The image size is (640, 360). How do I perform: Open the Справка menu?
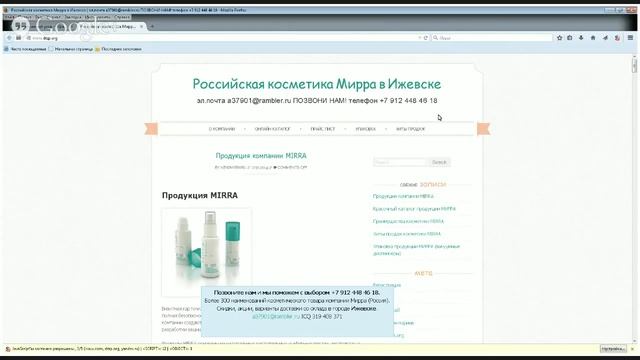122,17
